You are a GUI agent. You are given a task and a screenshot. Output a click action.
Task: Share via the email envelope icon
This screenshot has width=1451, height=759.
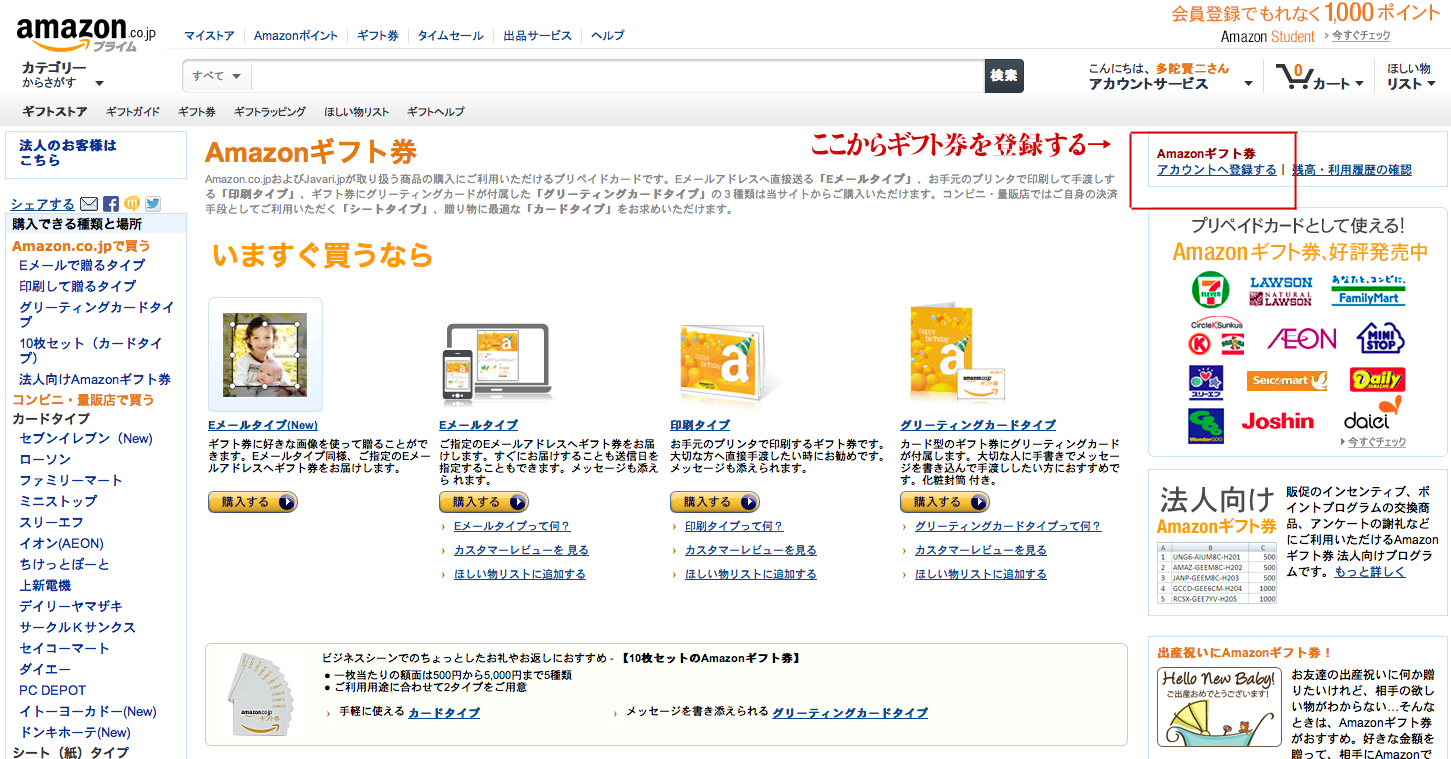point(89,204)
